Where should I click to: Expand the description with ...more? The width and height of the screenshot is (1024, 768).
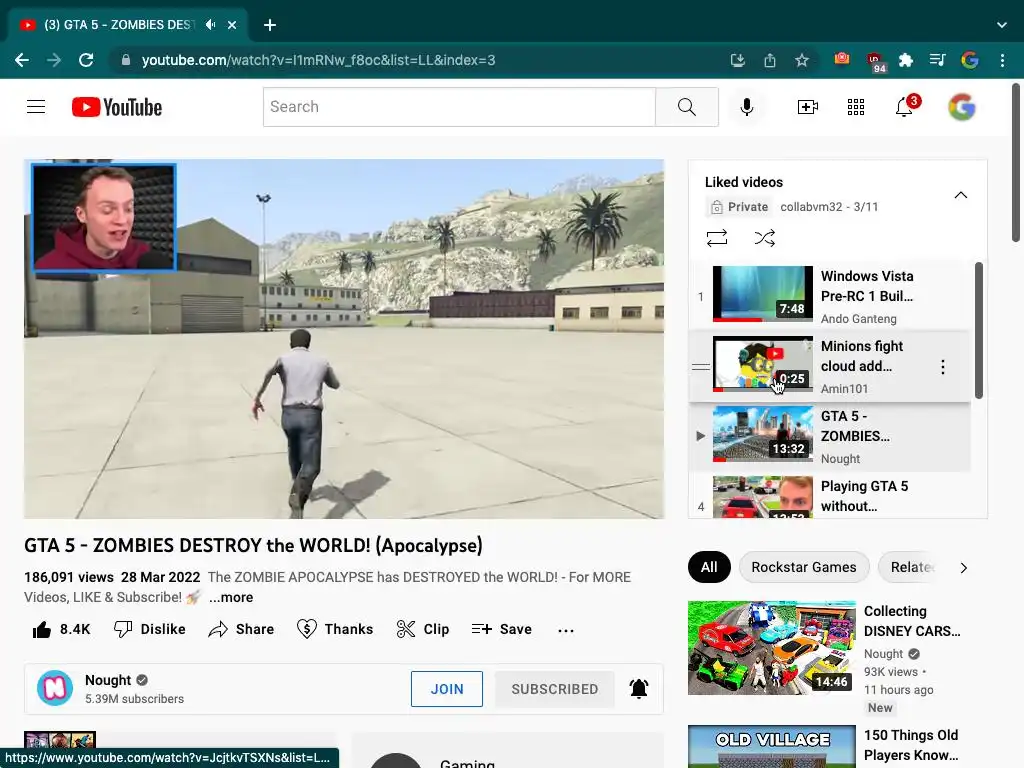click(231, 597)
